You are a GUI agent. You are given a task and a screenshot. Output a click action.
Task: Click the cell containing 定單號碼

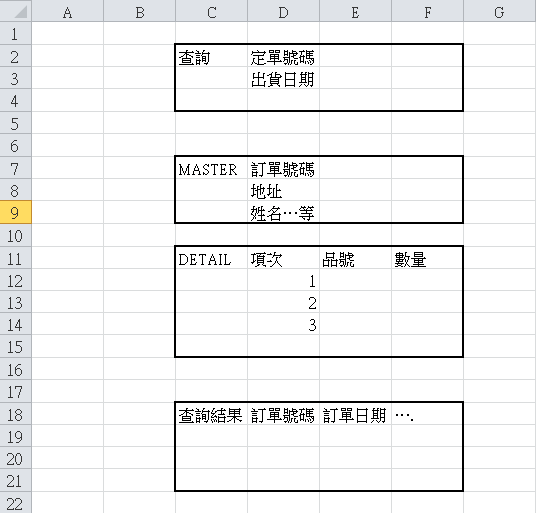(283, 56)
